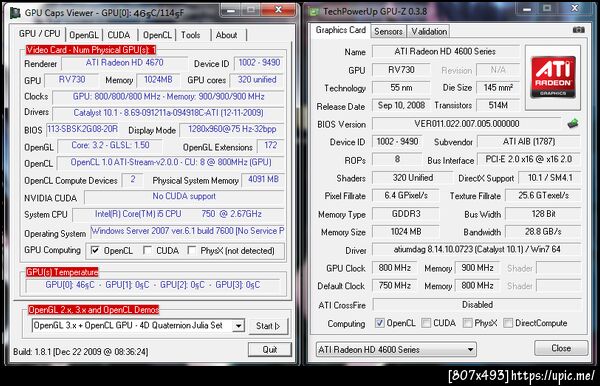
Task: Click the Bus Interface field PCI-E 2.0 x16
Action: point(529,160)
